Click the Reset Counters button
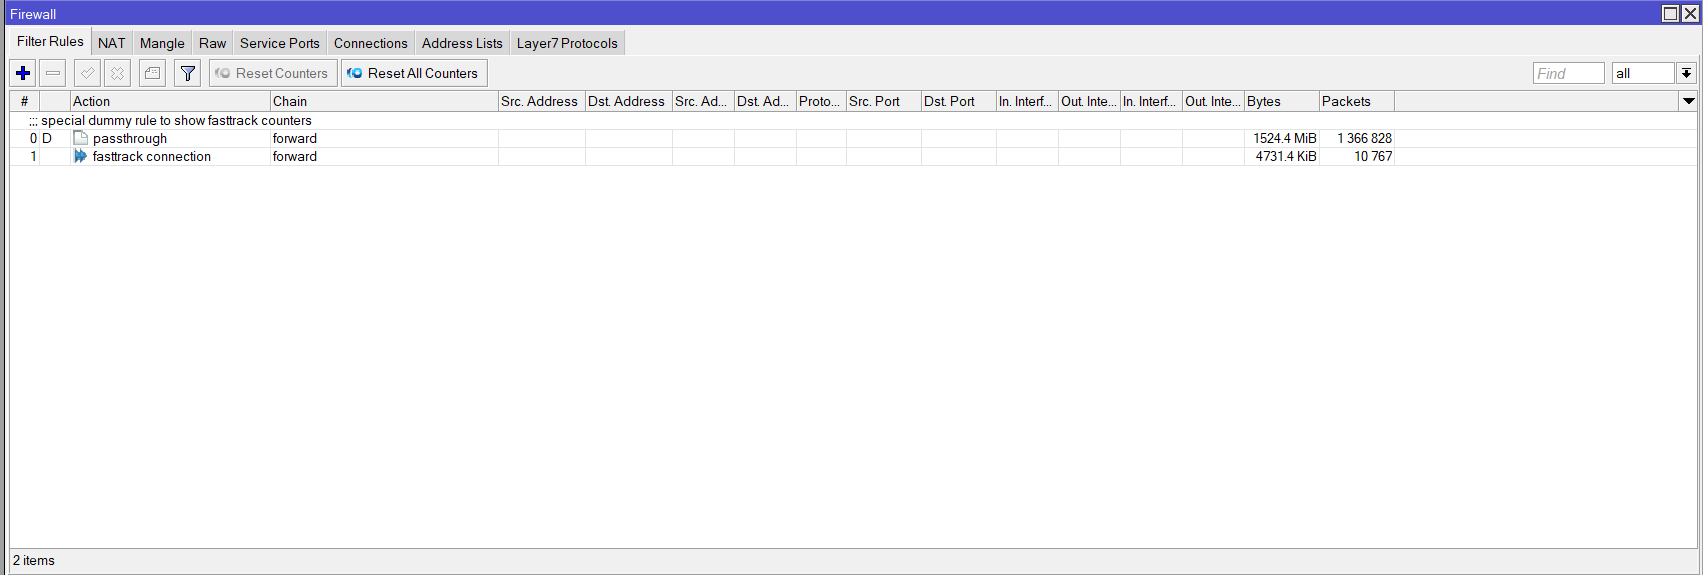Screen dimensions: 1703x575 tap(273, 73)
